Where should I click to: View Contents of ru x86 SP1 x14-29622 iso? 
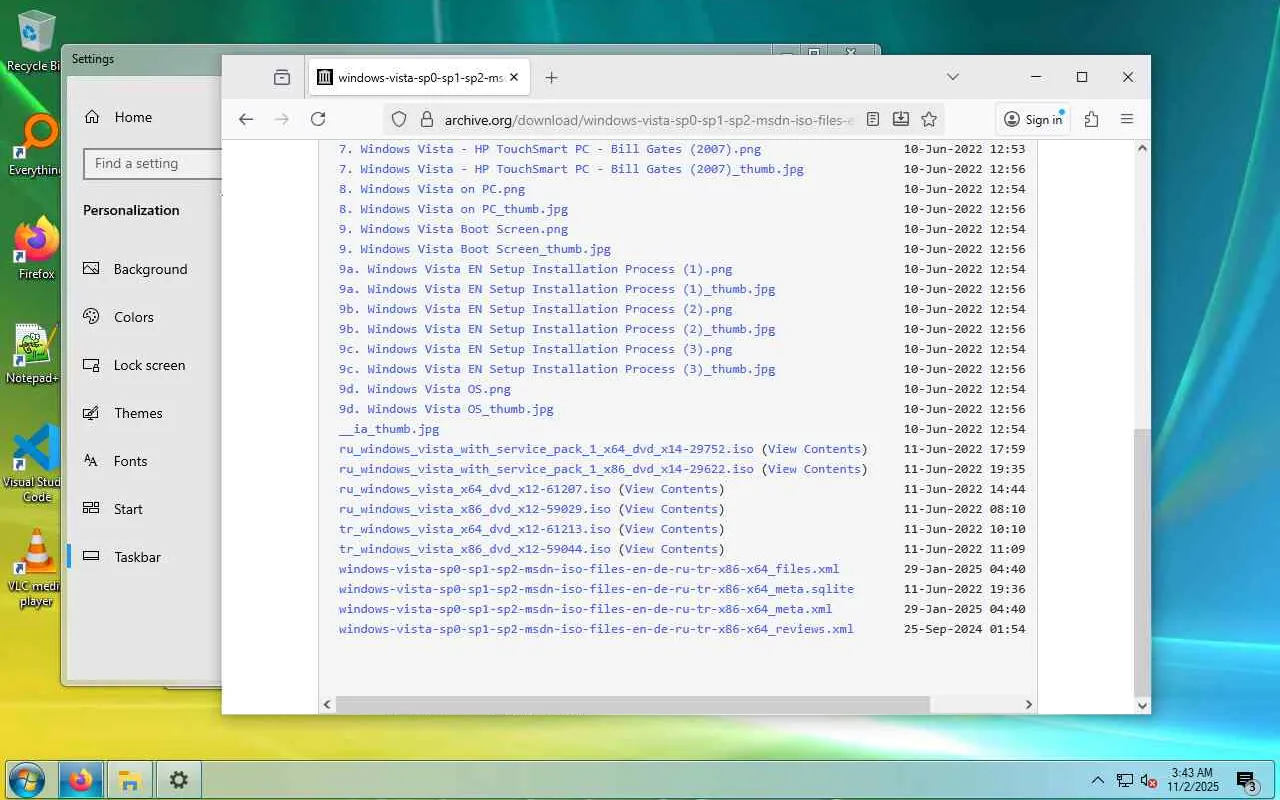(814, 469)
